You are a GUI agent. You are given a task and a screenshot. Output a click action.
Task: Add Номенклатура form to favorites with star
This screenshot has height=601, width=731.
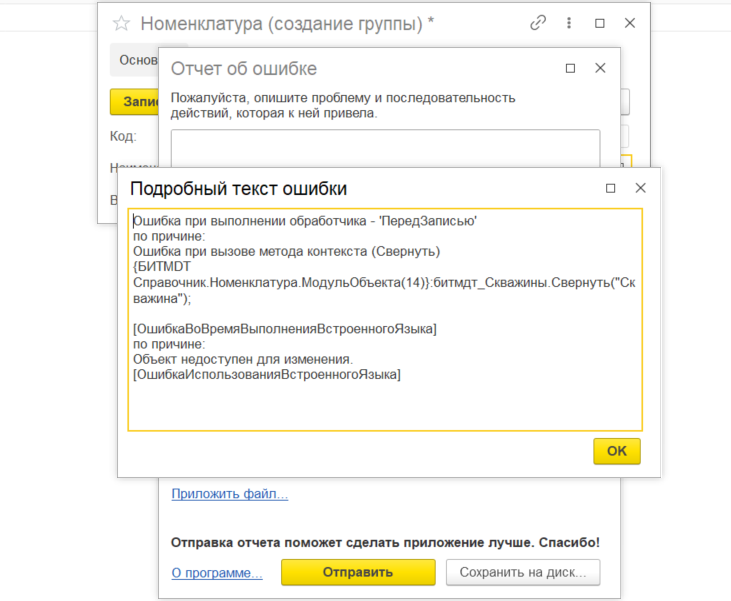(x=121, y=23)
